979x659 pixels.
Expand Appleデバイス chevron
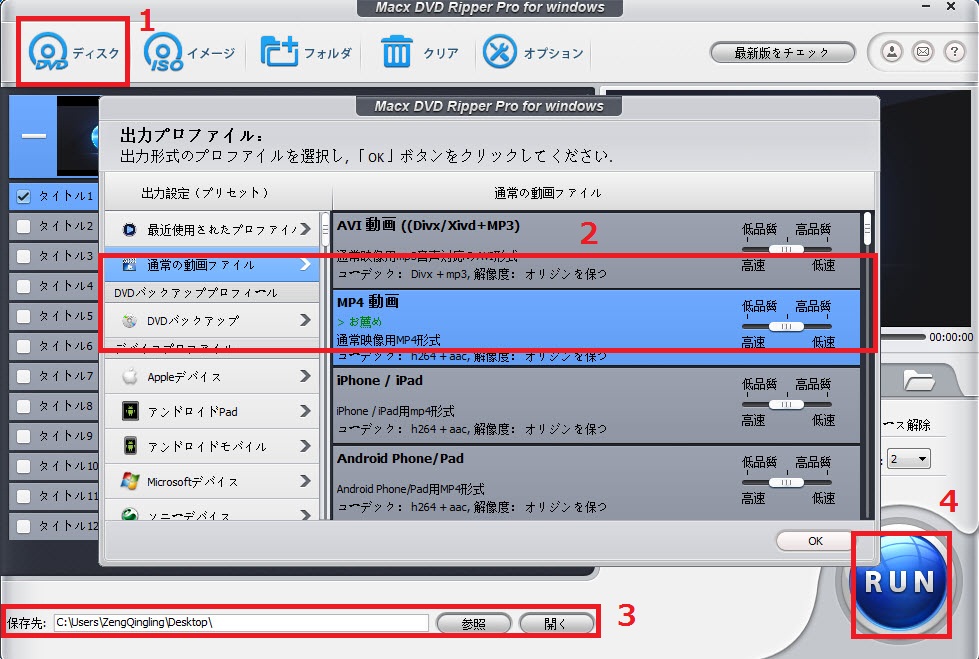[x=305, y=376]
